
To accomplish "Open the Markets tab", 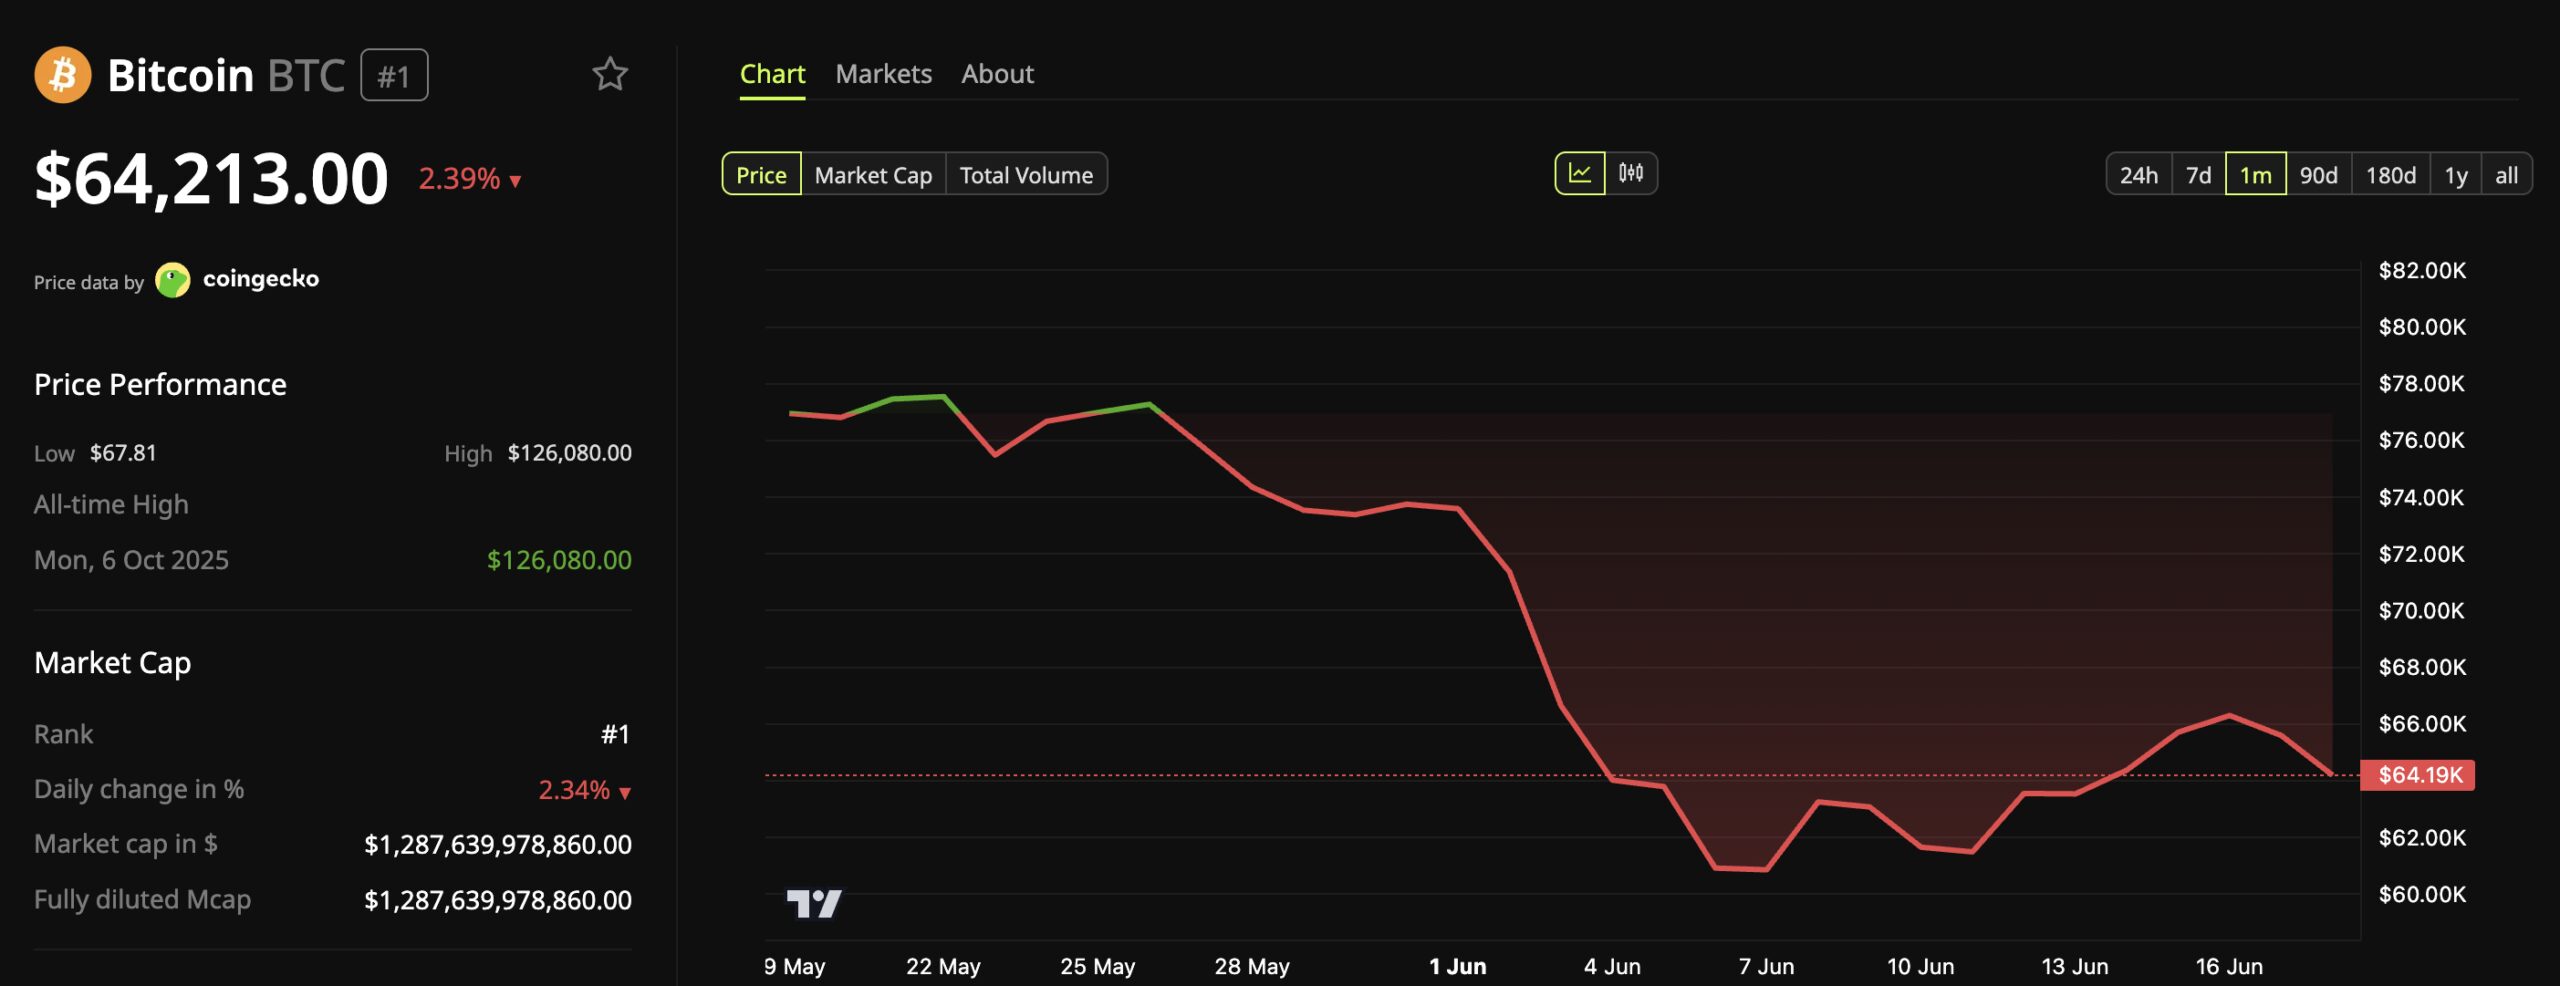I will pos(883,74).
